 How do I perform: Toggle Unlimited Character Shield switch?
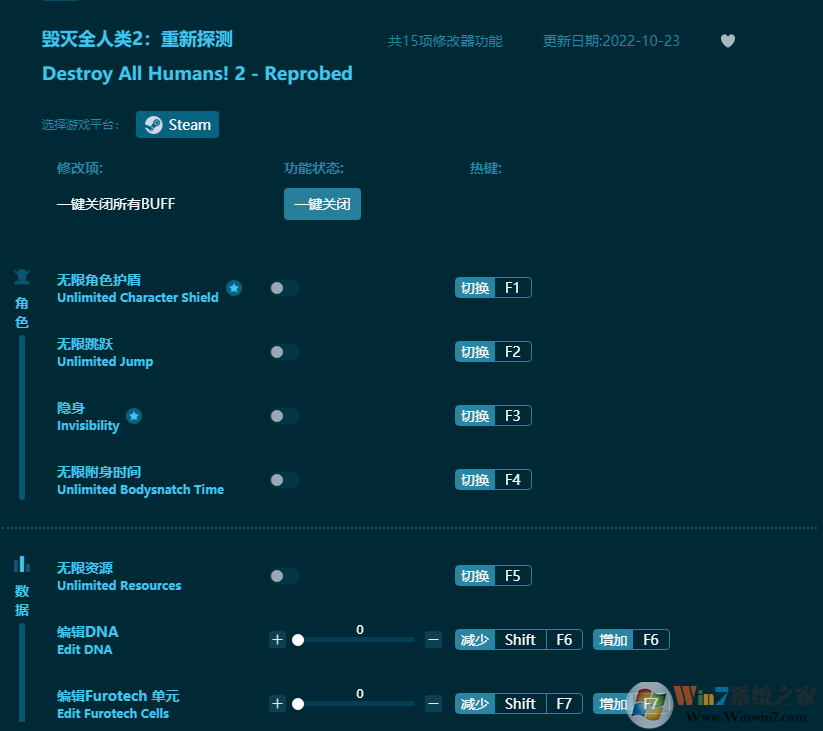tap(284, 288)
